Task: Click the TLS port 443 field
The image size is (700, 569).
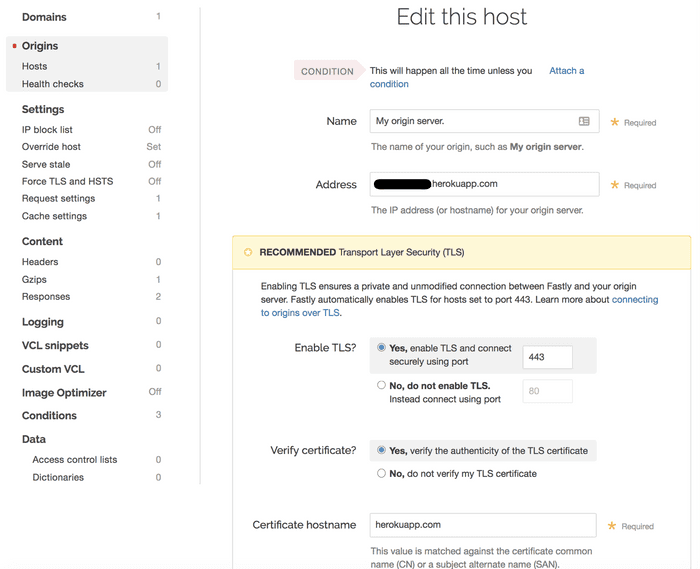Action: click(x=547, y=358)
